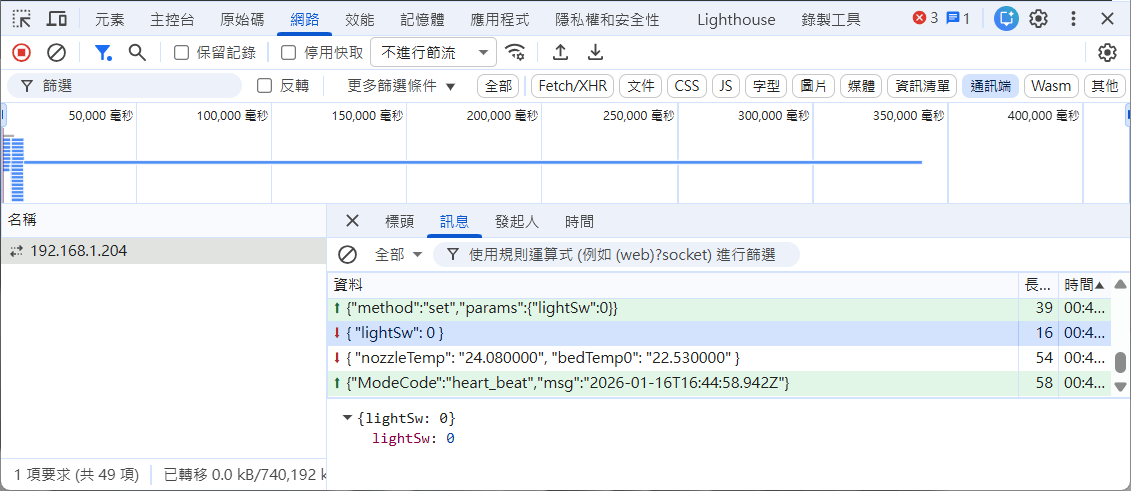Click the 資料 column header

pyautogui.click(x=673, y=286)
